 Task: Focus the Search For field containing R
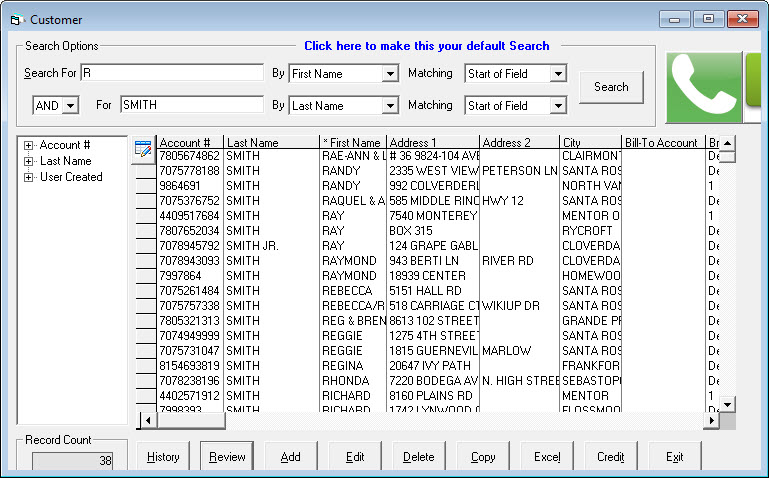[x=172, y=73]
